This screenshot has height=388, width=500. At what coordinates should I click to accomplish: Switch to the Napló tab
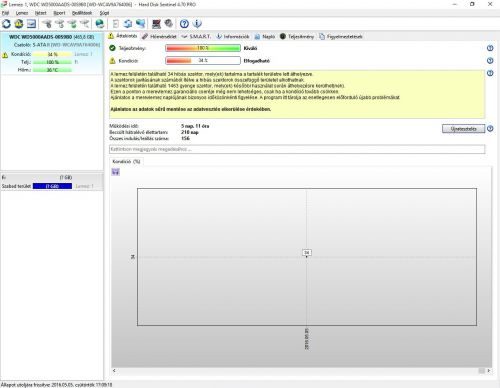point(265,36)
